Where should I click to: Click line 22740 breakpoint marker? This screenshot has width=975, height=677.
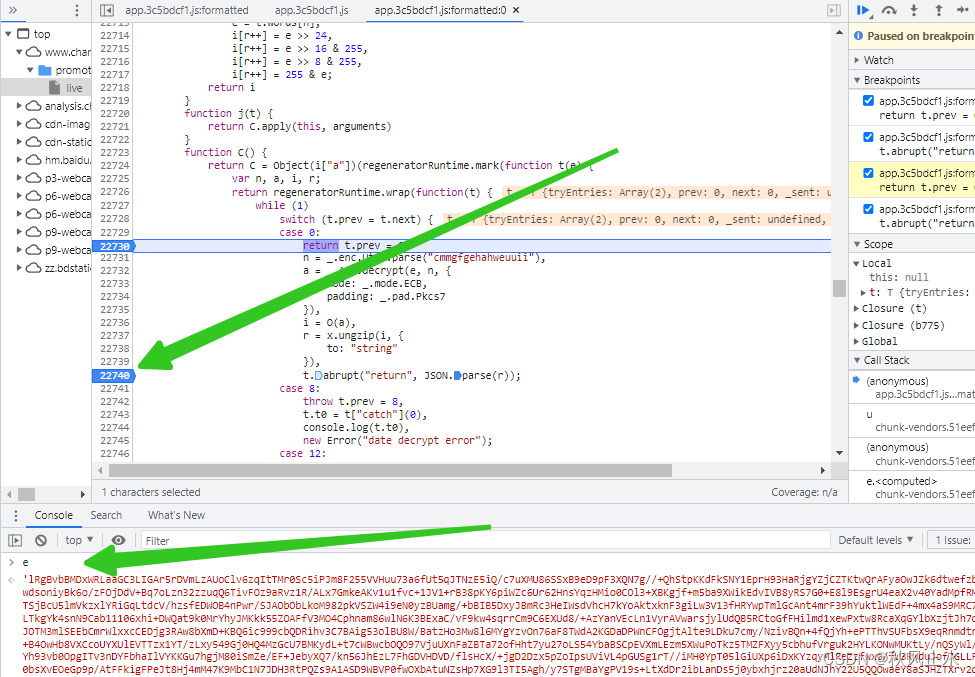coord(114,375)
